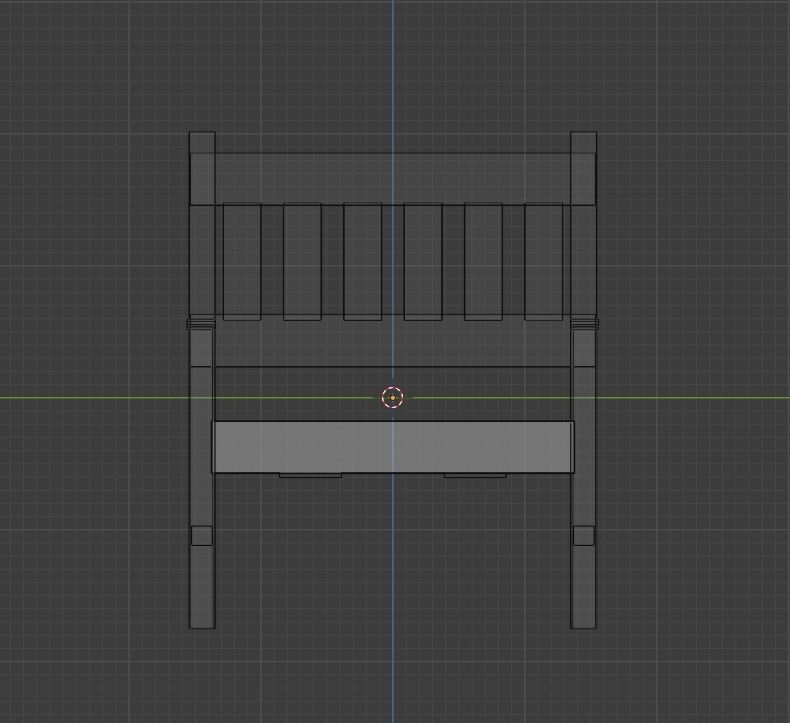Select the small square block on right leg

[583, 536]
